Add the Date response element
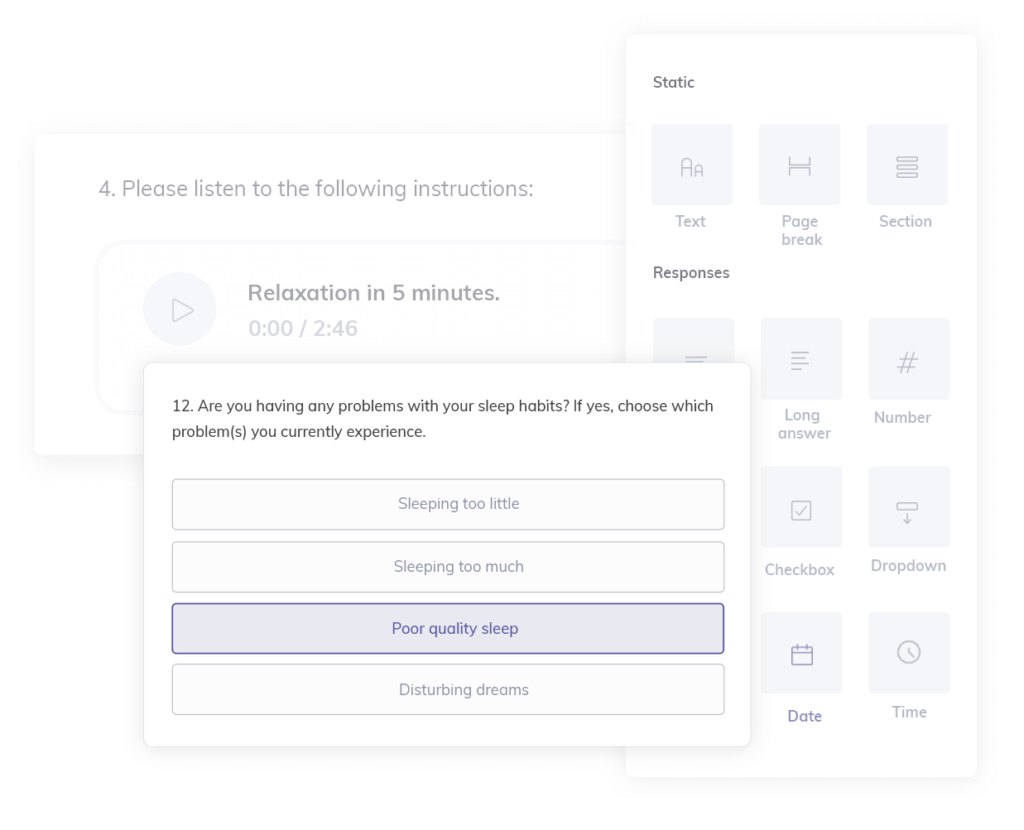1024x830 pixels. (x=801, y=654)
